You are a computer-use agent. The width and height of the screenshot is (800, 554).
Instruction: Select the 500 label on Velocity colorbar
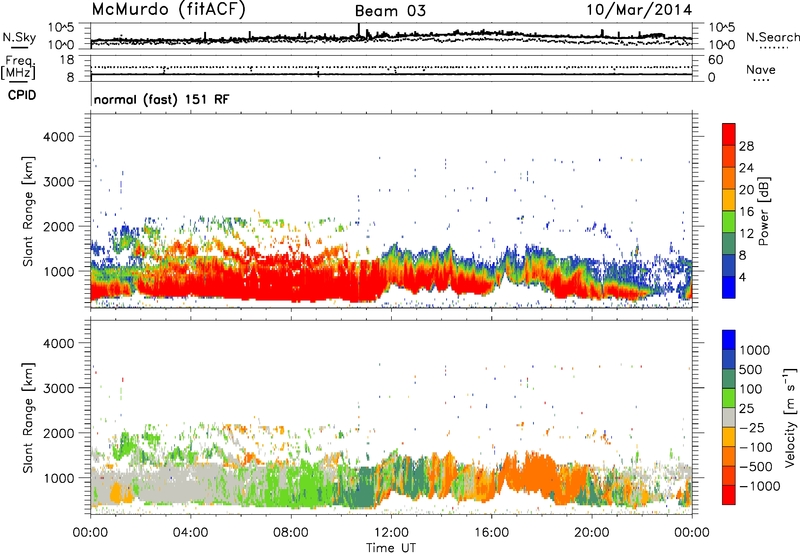coord(751,370)
